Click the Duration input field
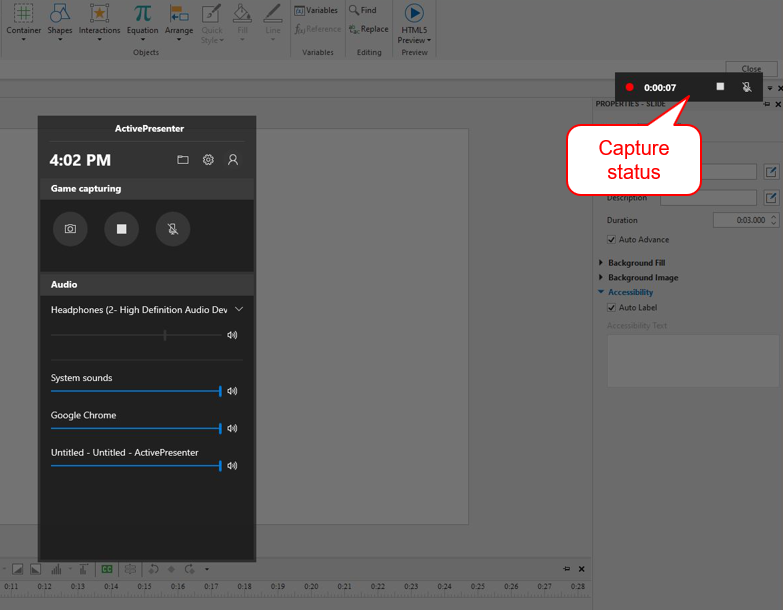The image size is (783, 610). pyautogui.click(x=738, y=220)
